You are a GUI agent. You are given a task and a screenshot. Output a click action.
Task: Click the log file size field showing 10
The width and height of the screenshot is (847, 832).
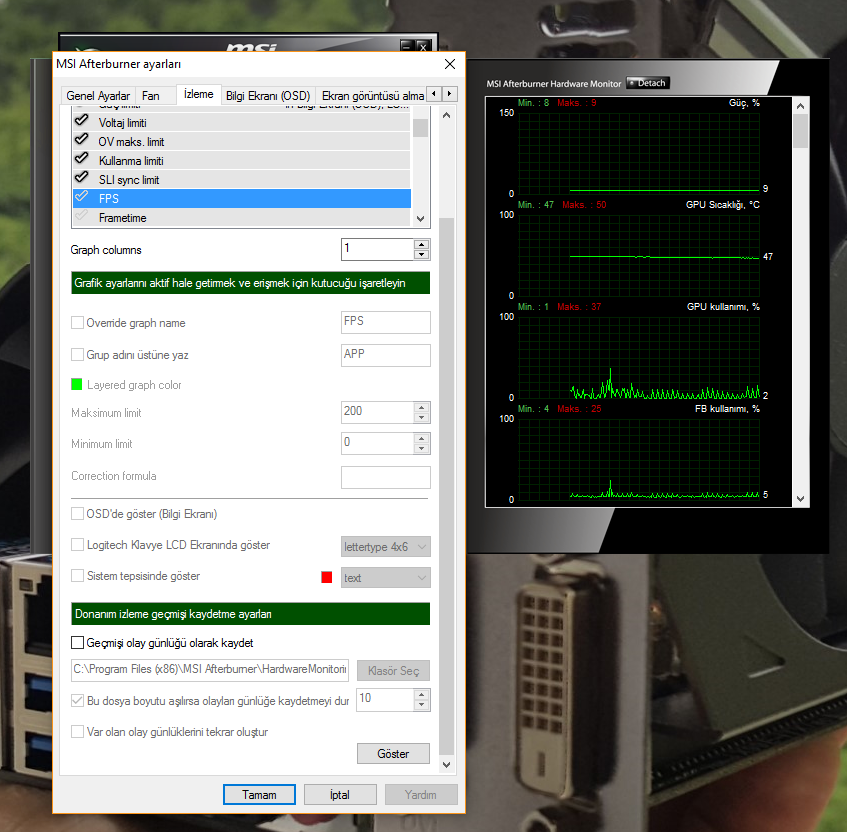coord(385,700)
